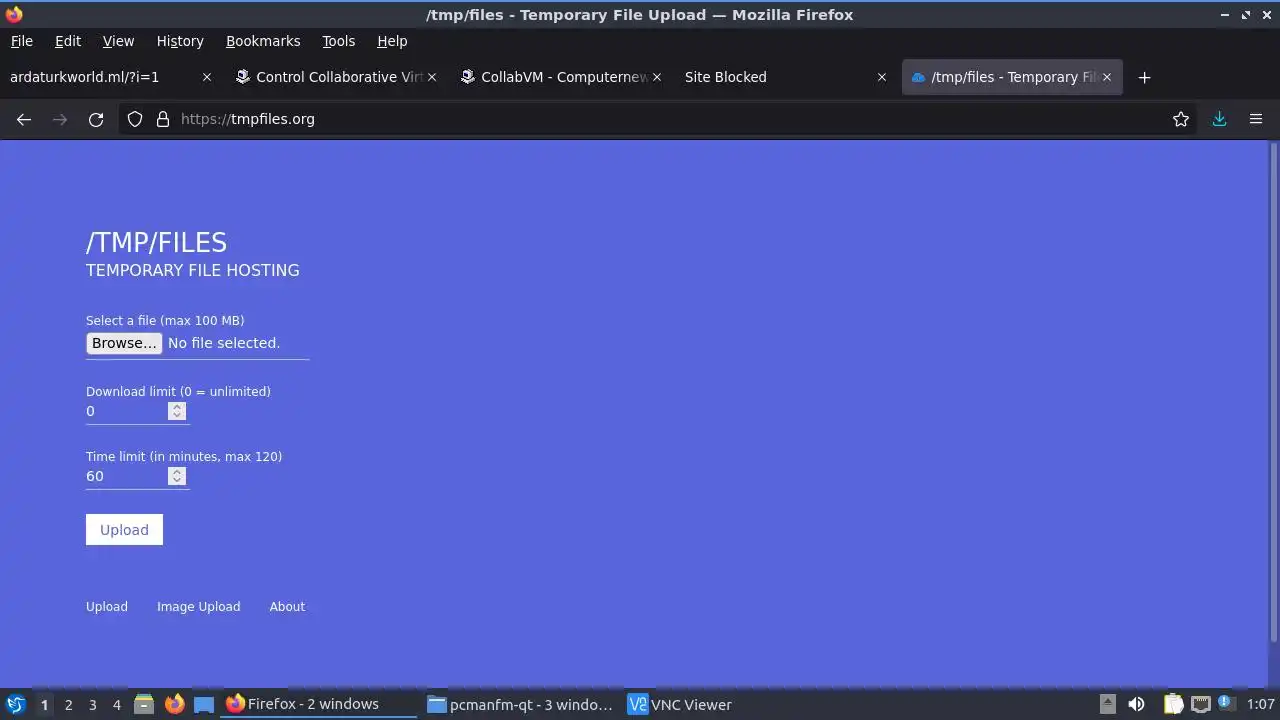The image size is (1280, 720).
Task: Close the ardaturkworld.ml tab
Action: pos(207,77)
